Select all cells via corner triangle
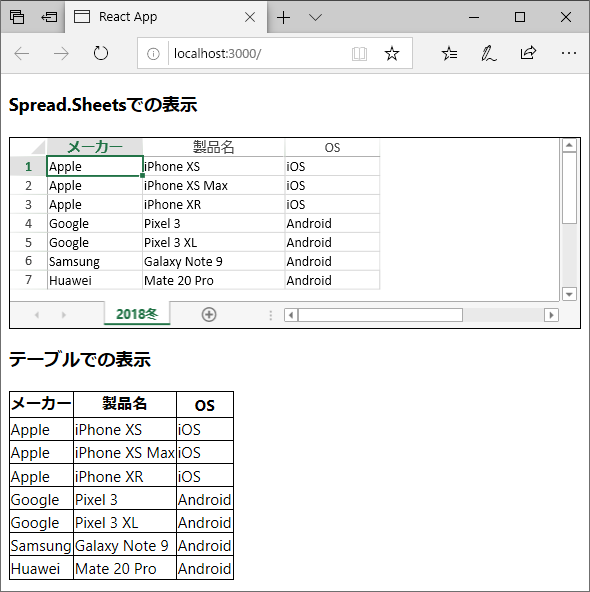The height and width of the screenshot is (592, 590). [x=38, y=147]
